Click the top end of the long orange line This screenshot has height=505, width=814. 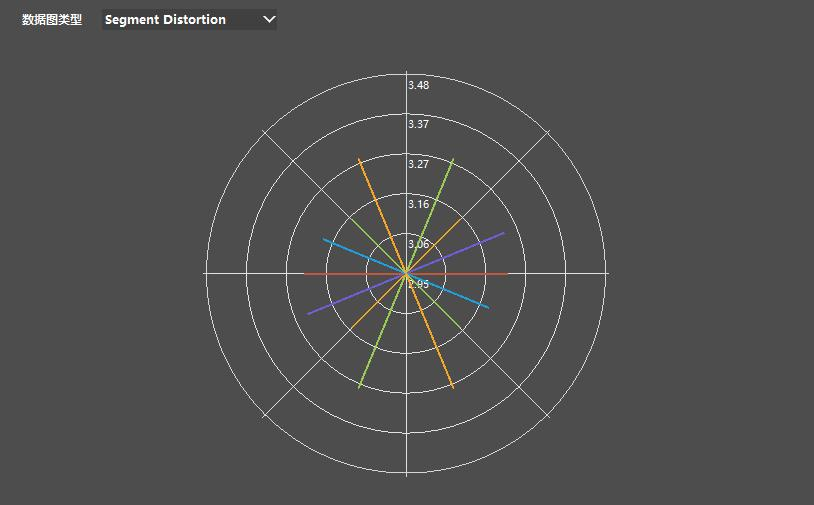pyautogui.click(x=359, y=159)
